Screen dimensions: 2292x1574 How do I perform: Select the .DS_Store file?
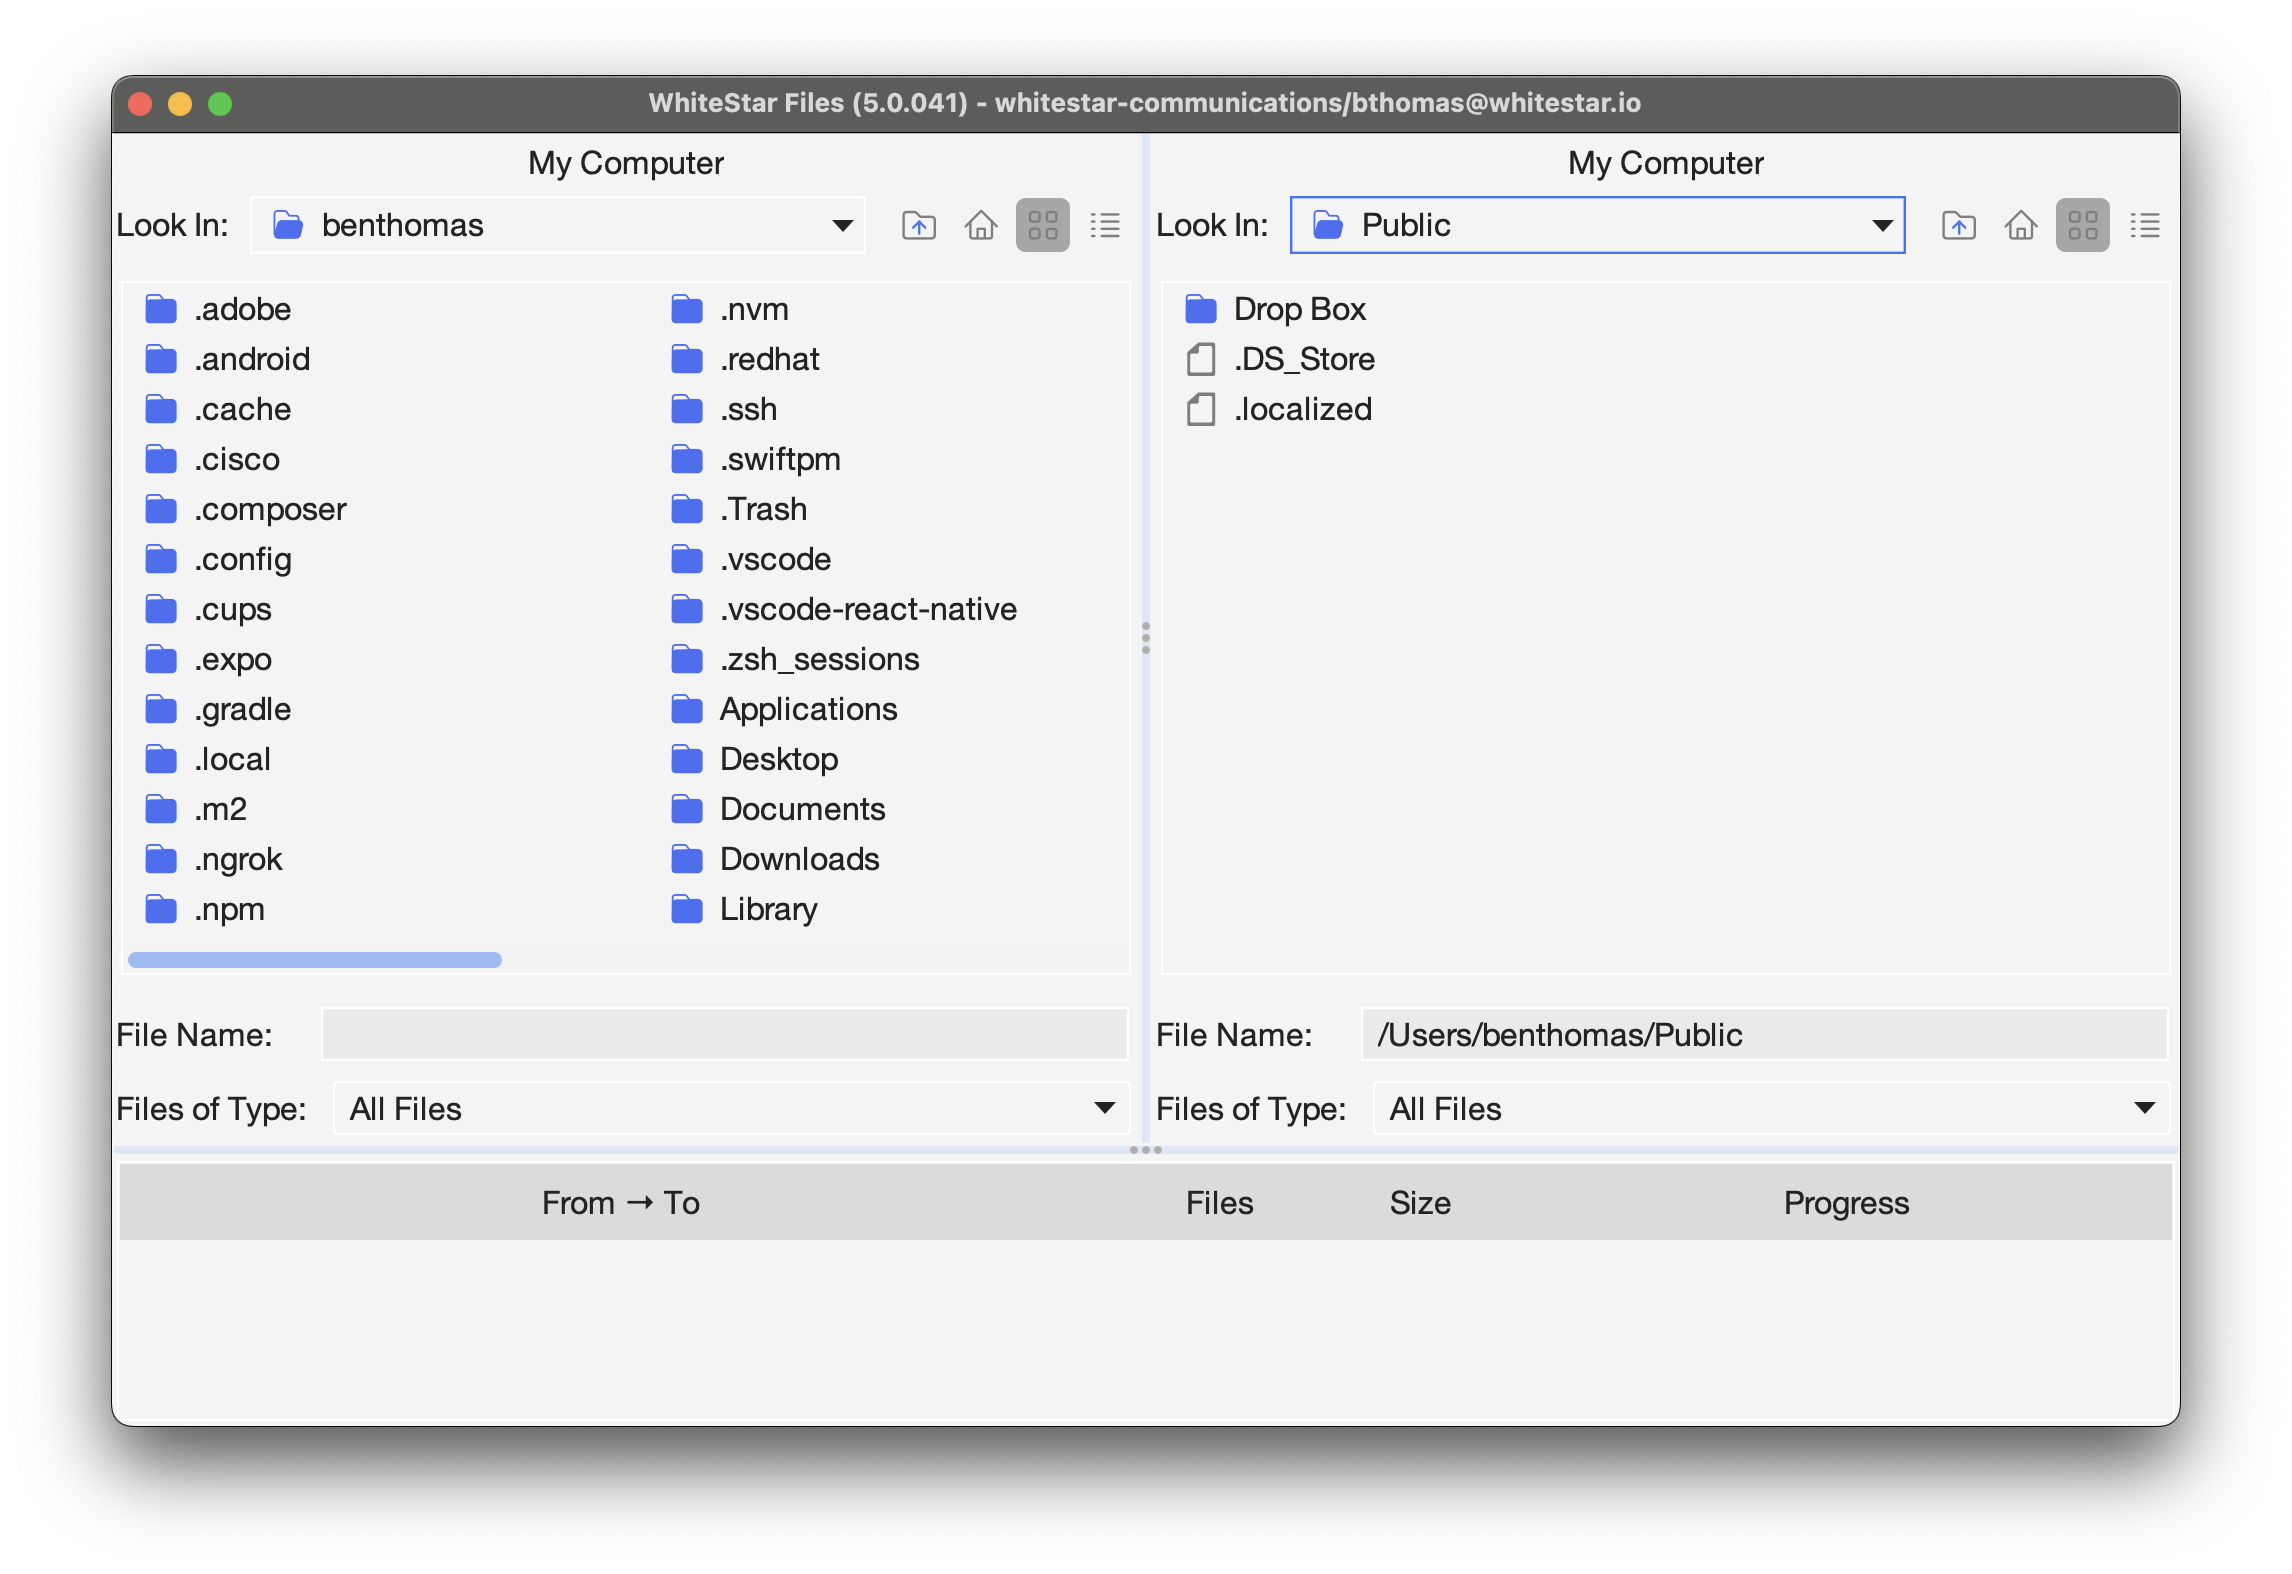pos(1280,359)
